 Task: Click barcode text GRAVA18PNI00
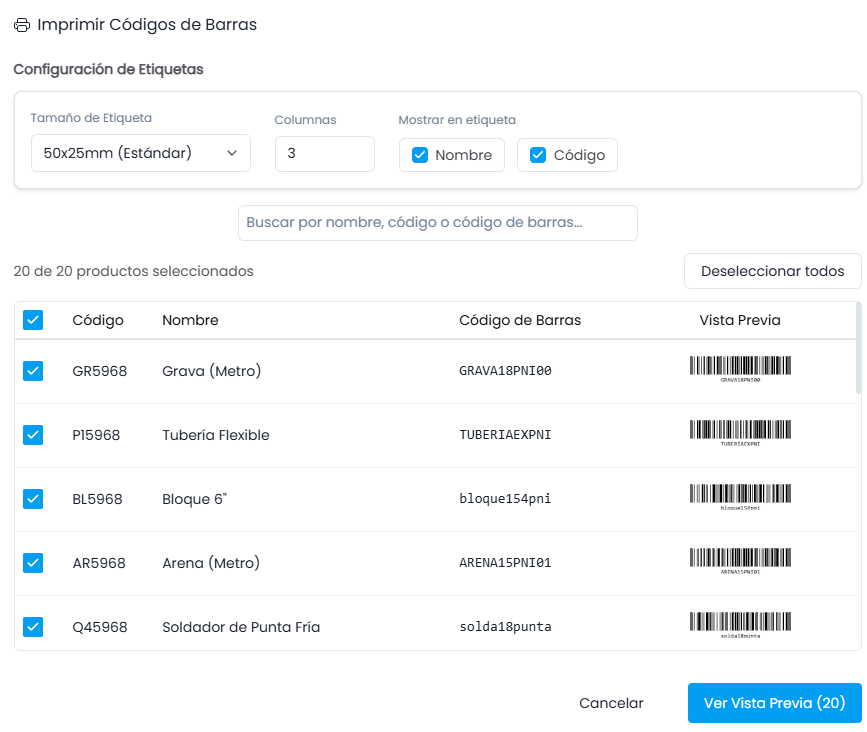[505, 371]
